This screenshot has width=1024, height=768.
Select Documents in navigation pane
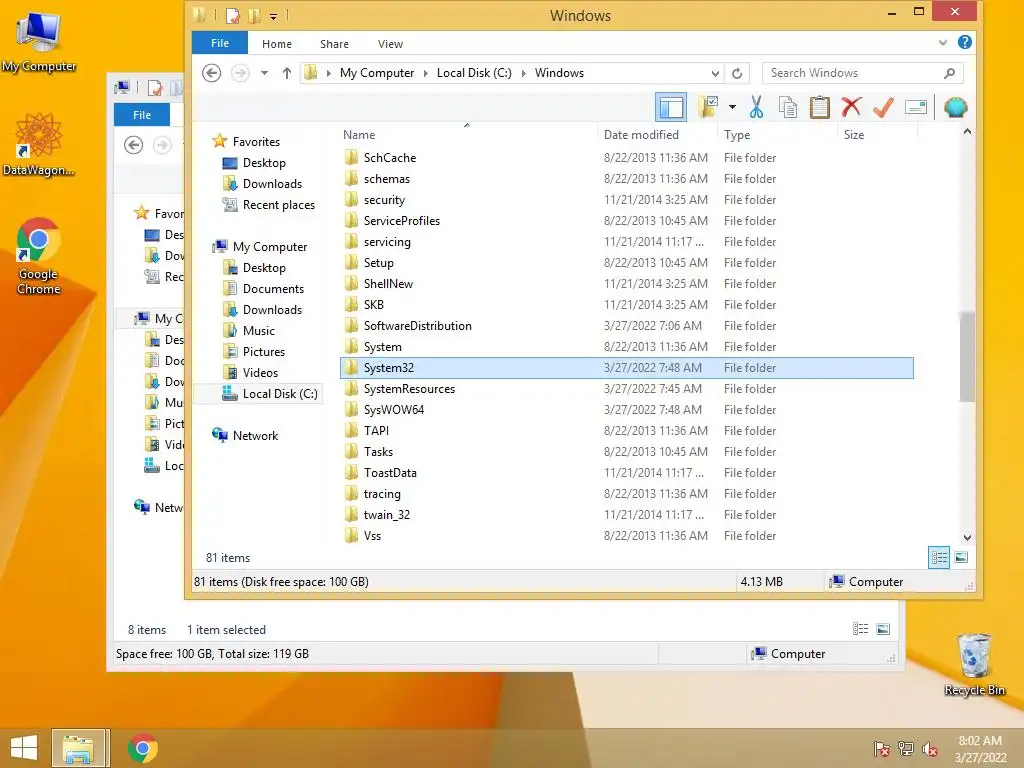pos(263,289)
